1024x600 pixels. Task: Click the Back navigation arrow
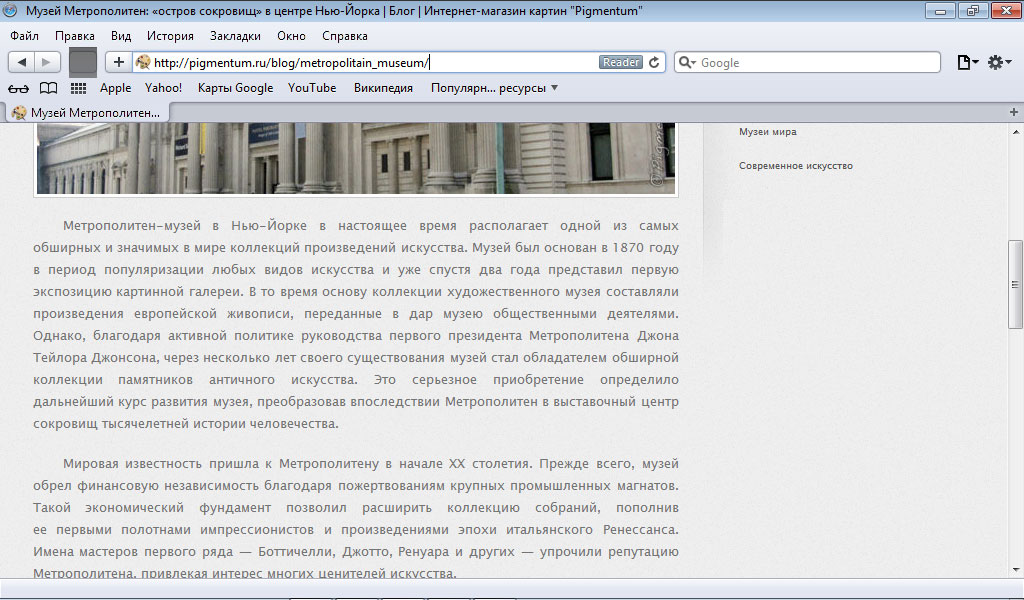(x=22, y=62)
